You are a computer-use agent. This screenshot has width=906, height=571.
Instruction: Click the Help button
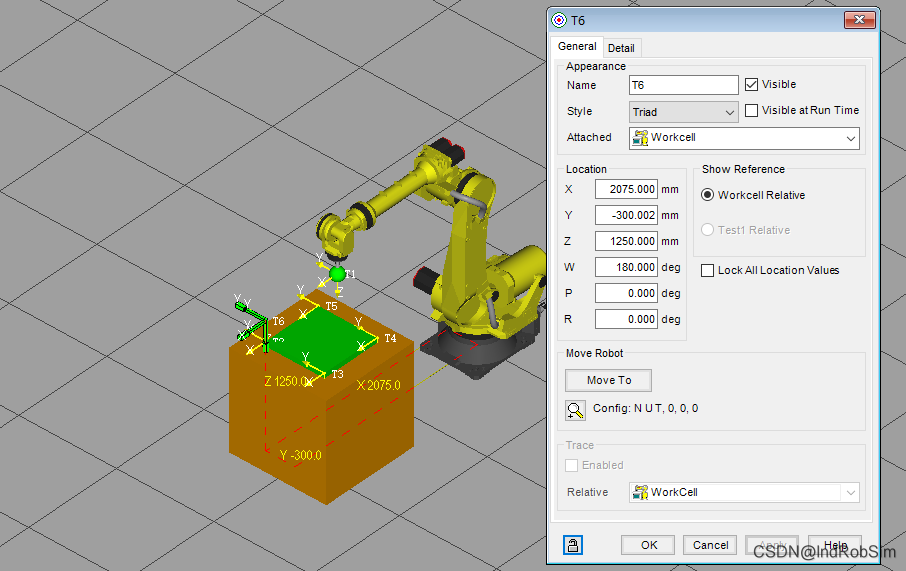835,545
